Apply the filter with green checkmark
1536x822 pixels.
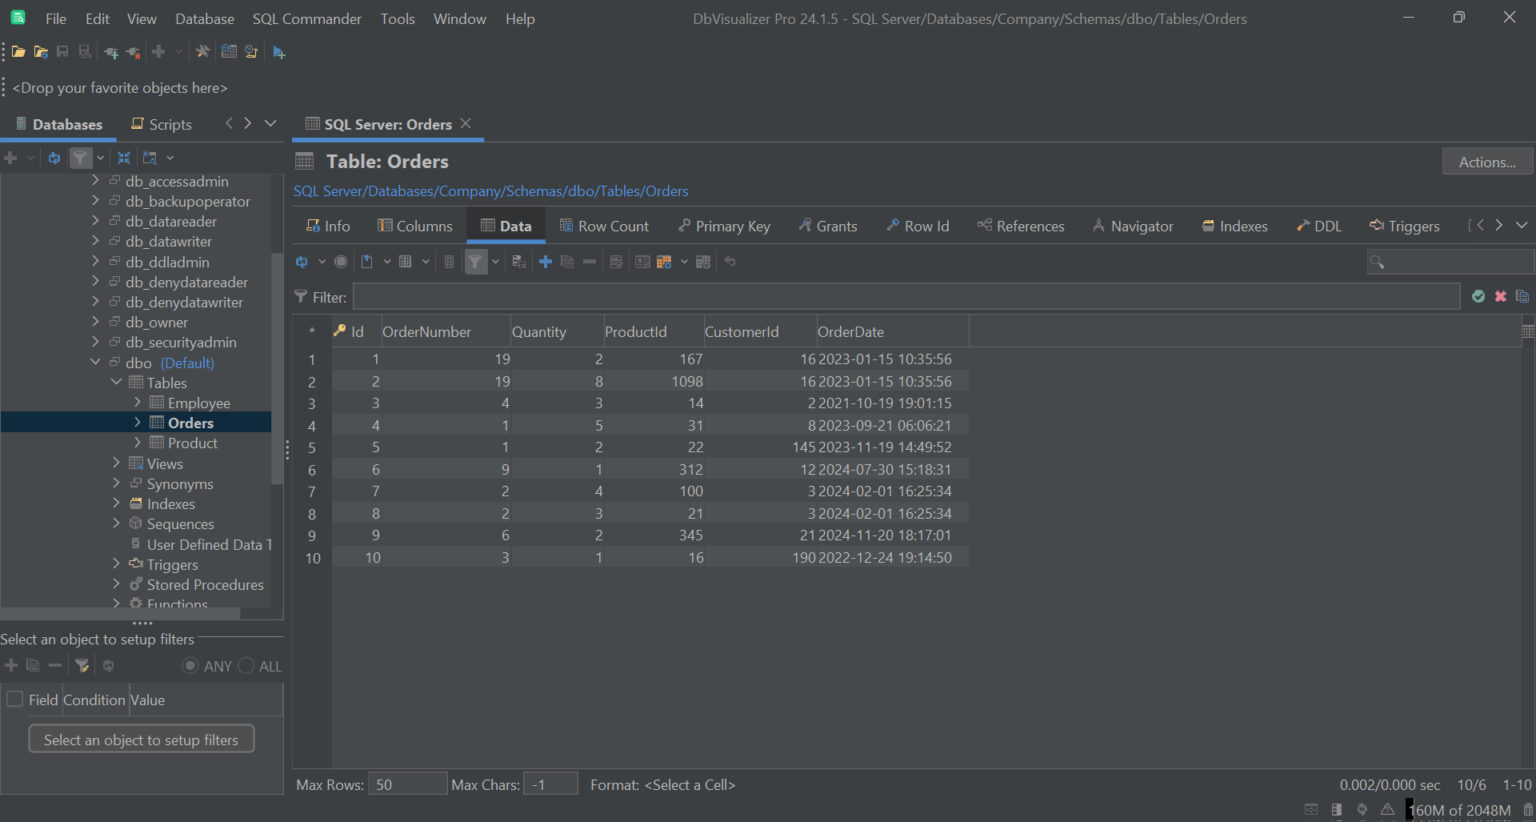pos(1478,297)
